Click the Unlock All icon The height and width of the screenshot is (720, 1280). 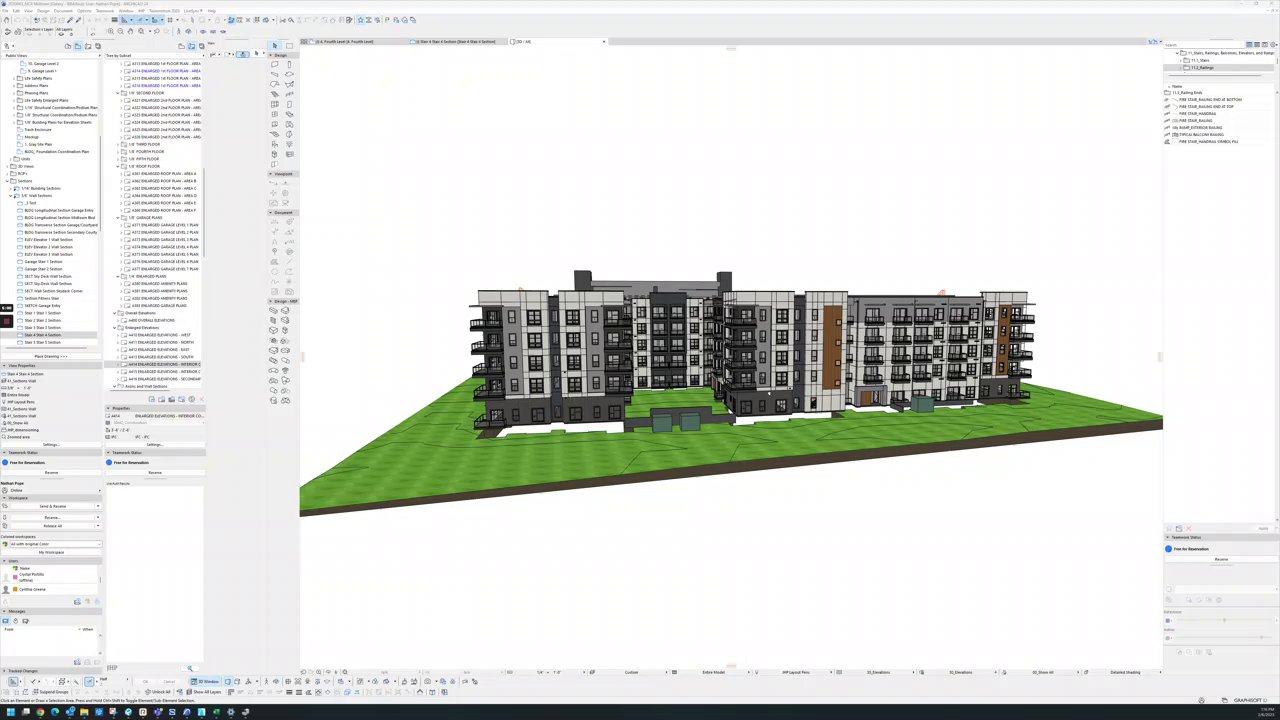click(147, 692)
